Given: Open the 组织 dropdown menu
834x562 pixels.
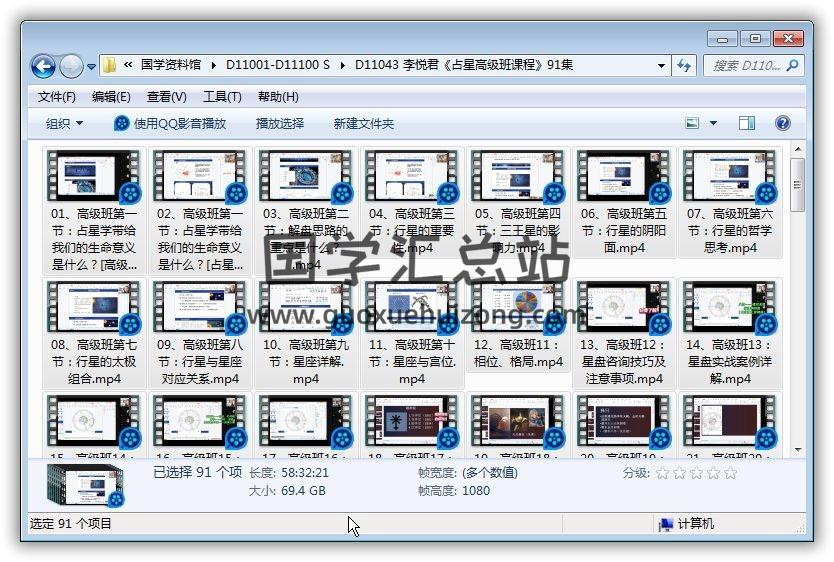Looking at the screenshot, I should click(64, 123).
